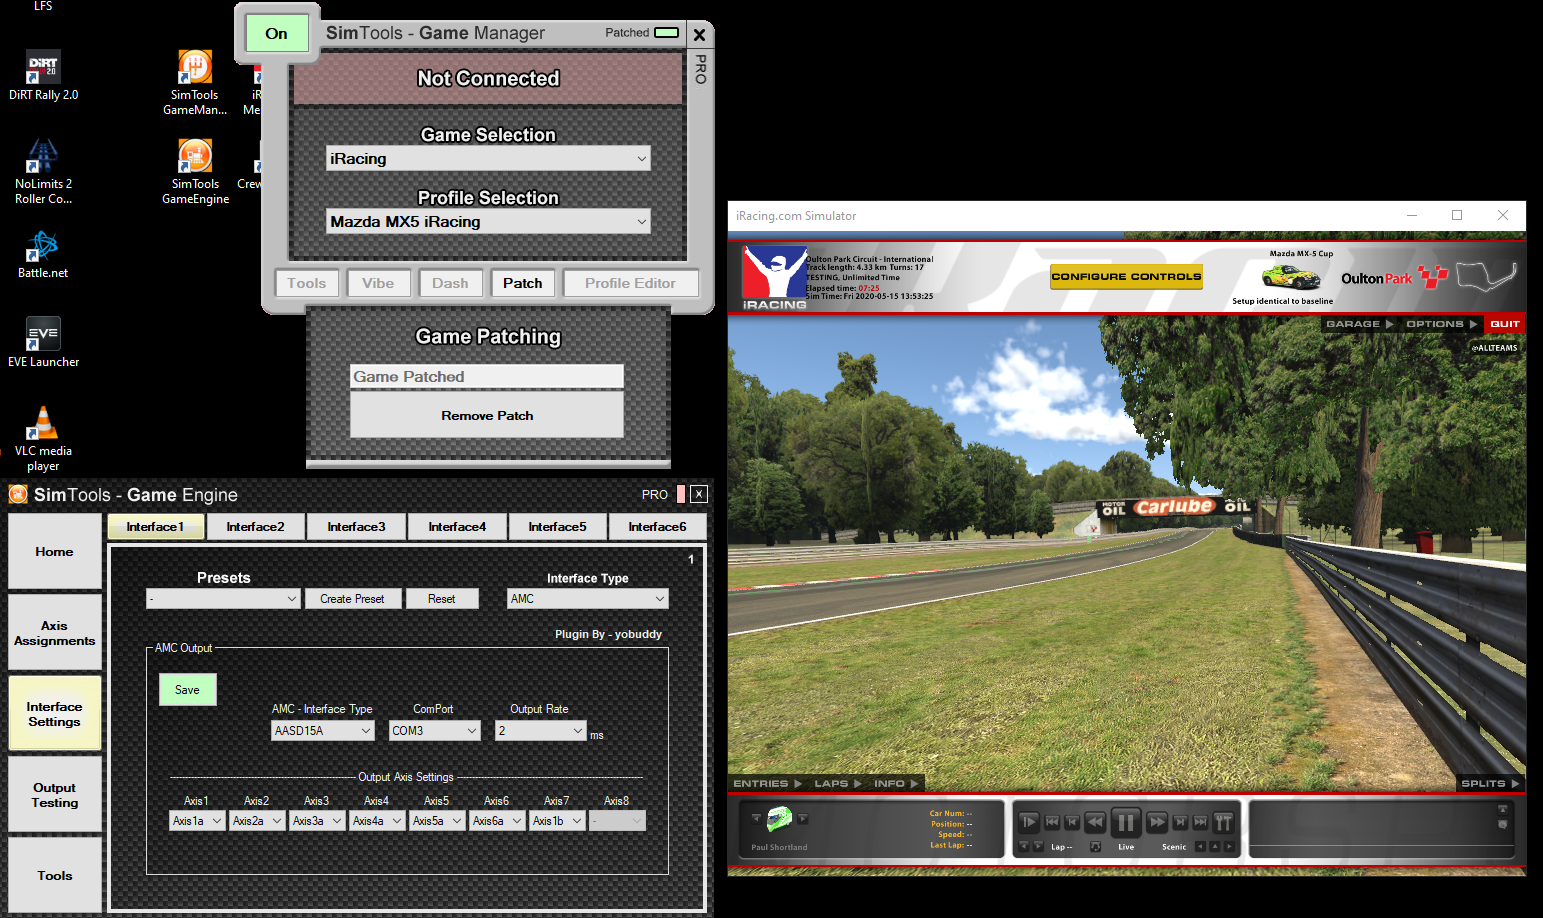Open the Splits panel in iRacing
1543x918 pixels.
1489,783
